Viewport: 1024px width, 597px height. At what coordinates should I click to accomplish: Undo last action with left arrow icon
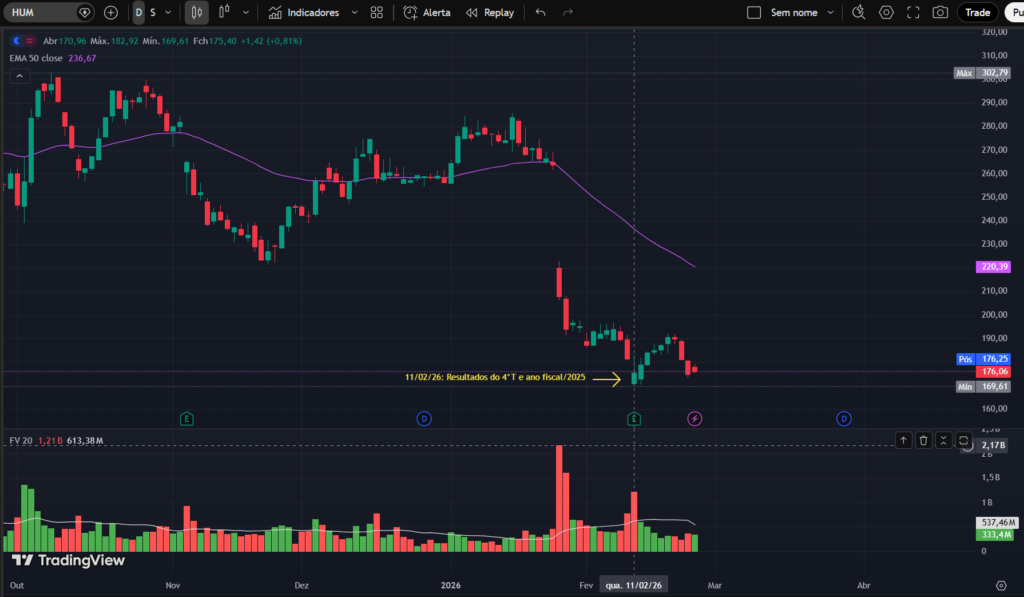click(x=539, y=12)
